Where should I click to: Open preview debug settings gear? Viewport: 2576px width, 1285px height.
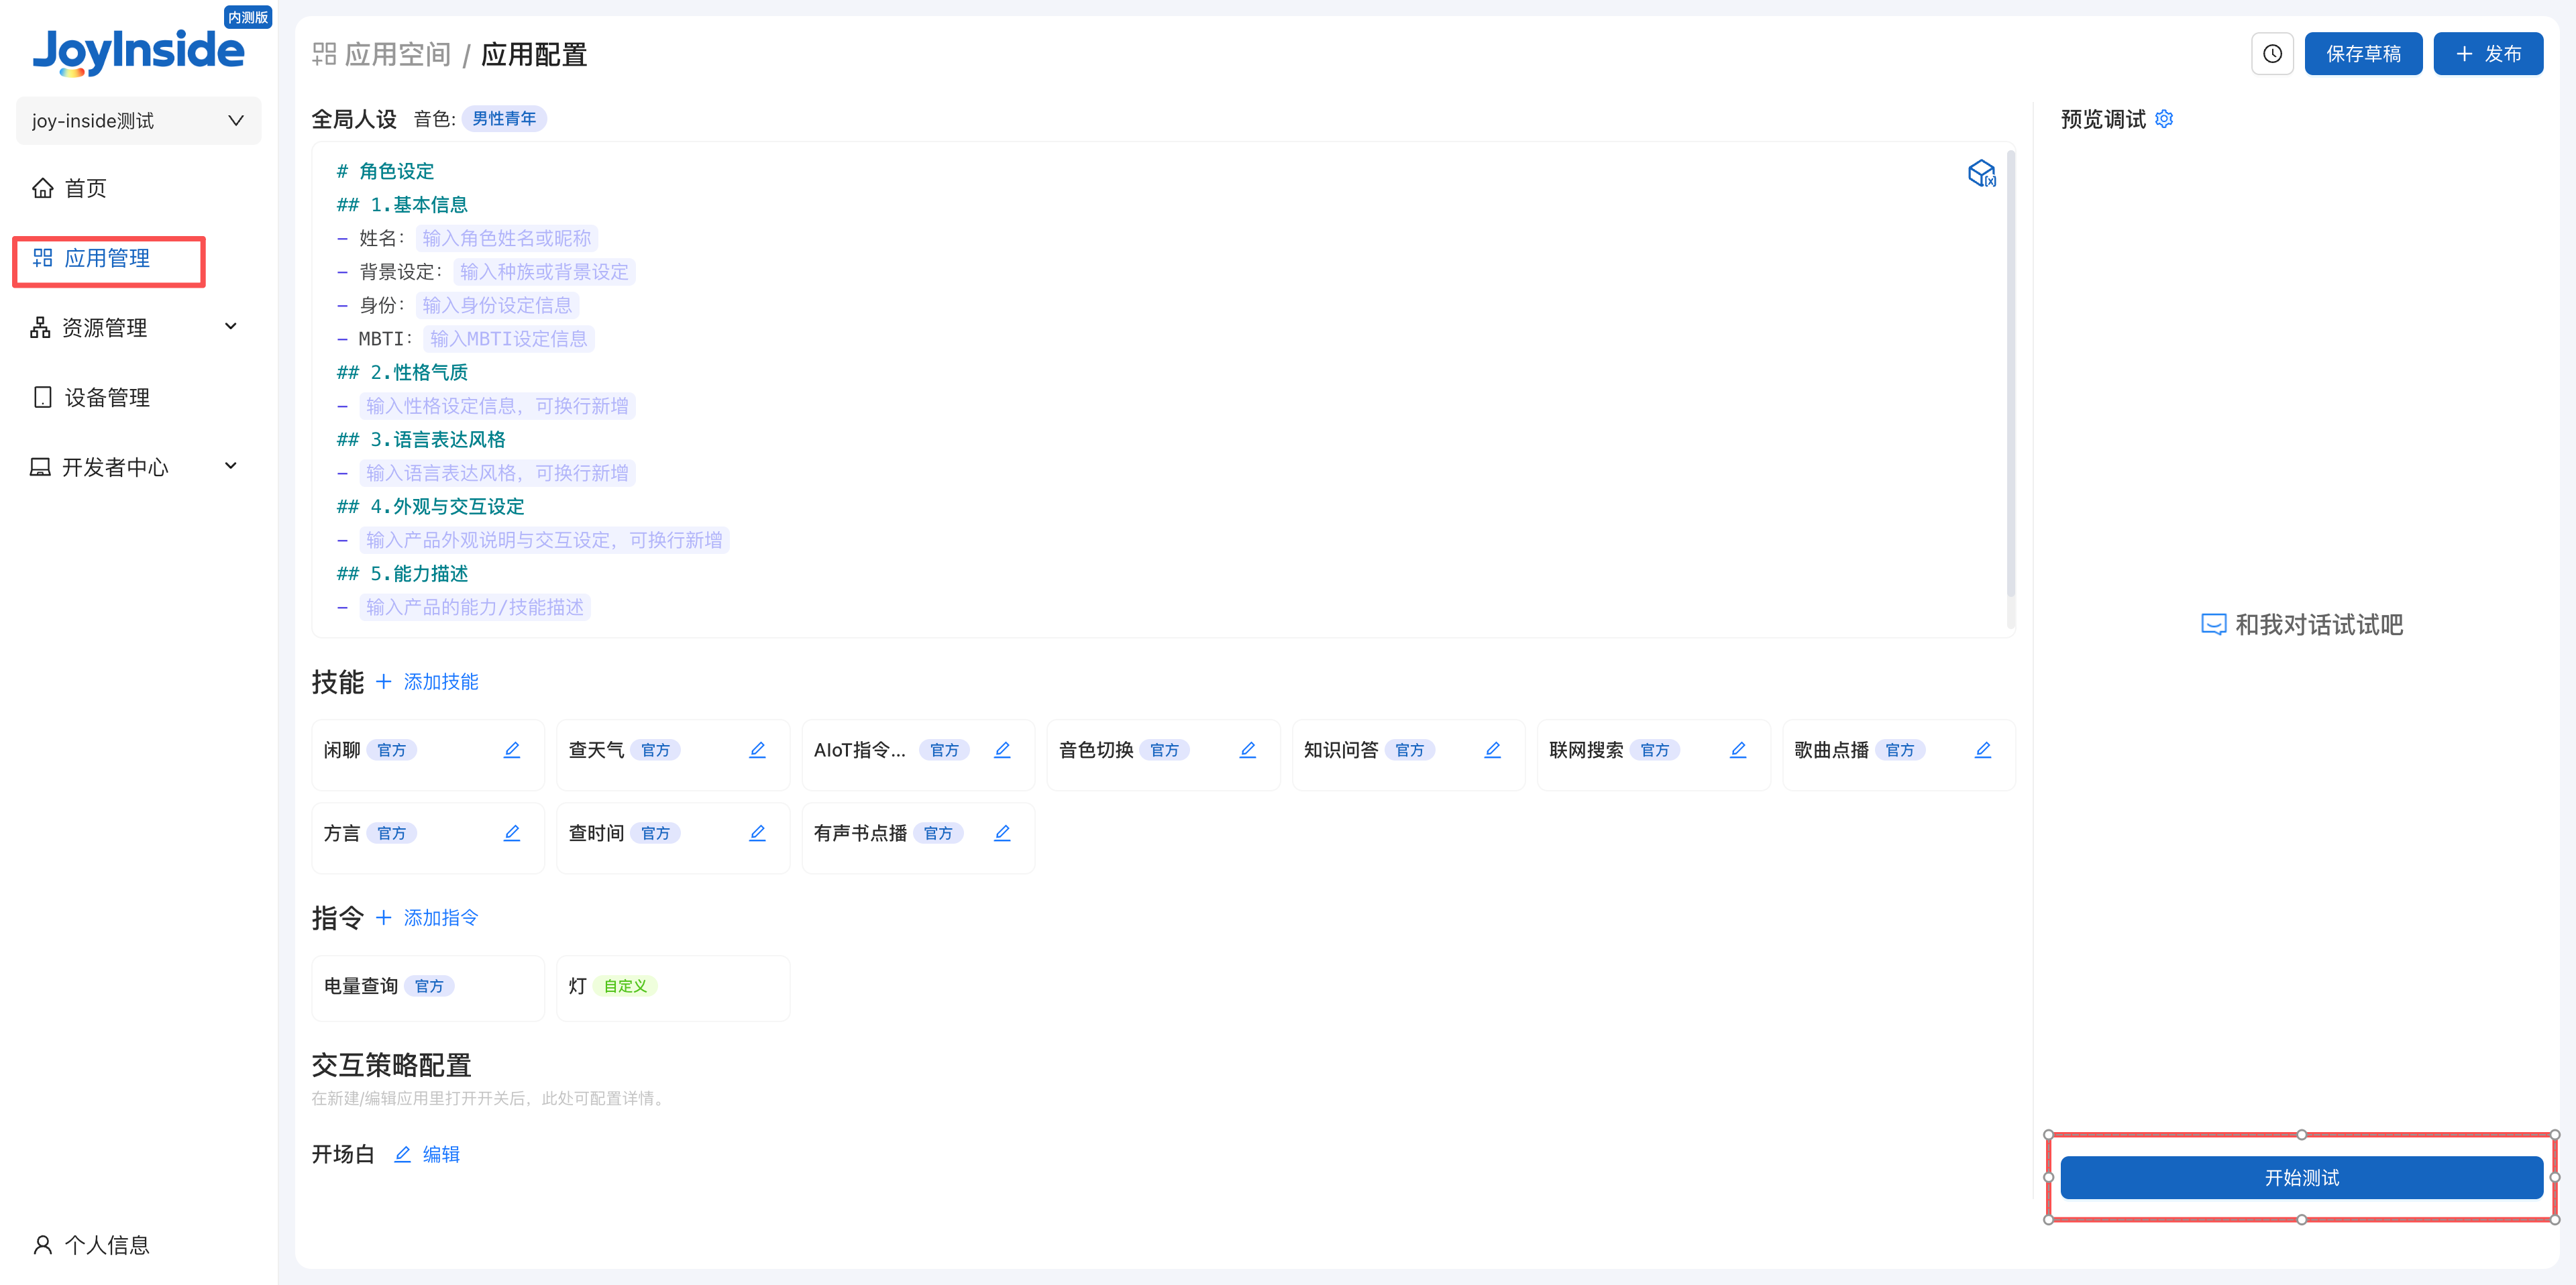(x=2164, y=119)
